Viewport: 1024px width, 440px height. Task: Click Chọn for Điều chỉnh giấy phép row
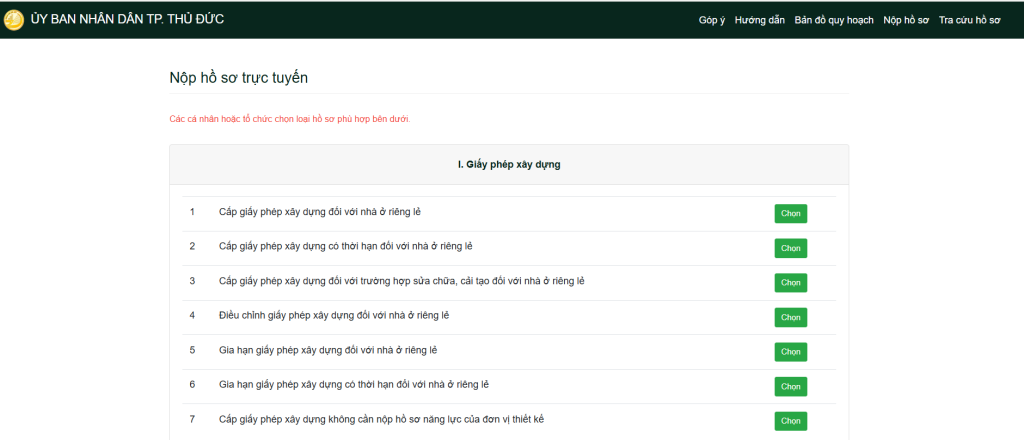tap(790, 317)
